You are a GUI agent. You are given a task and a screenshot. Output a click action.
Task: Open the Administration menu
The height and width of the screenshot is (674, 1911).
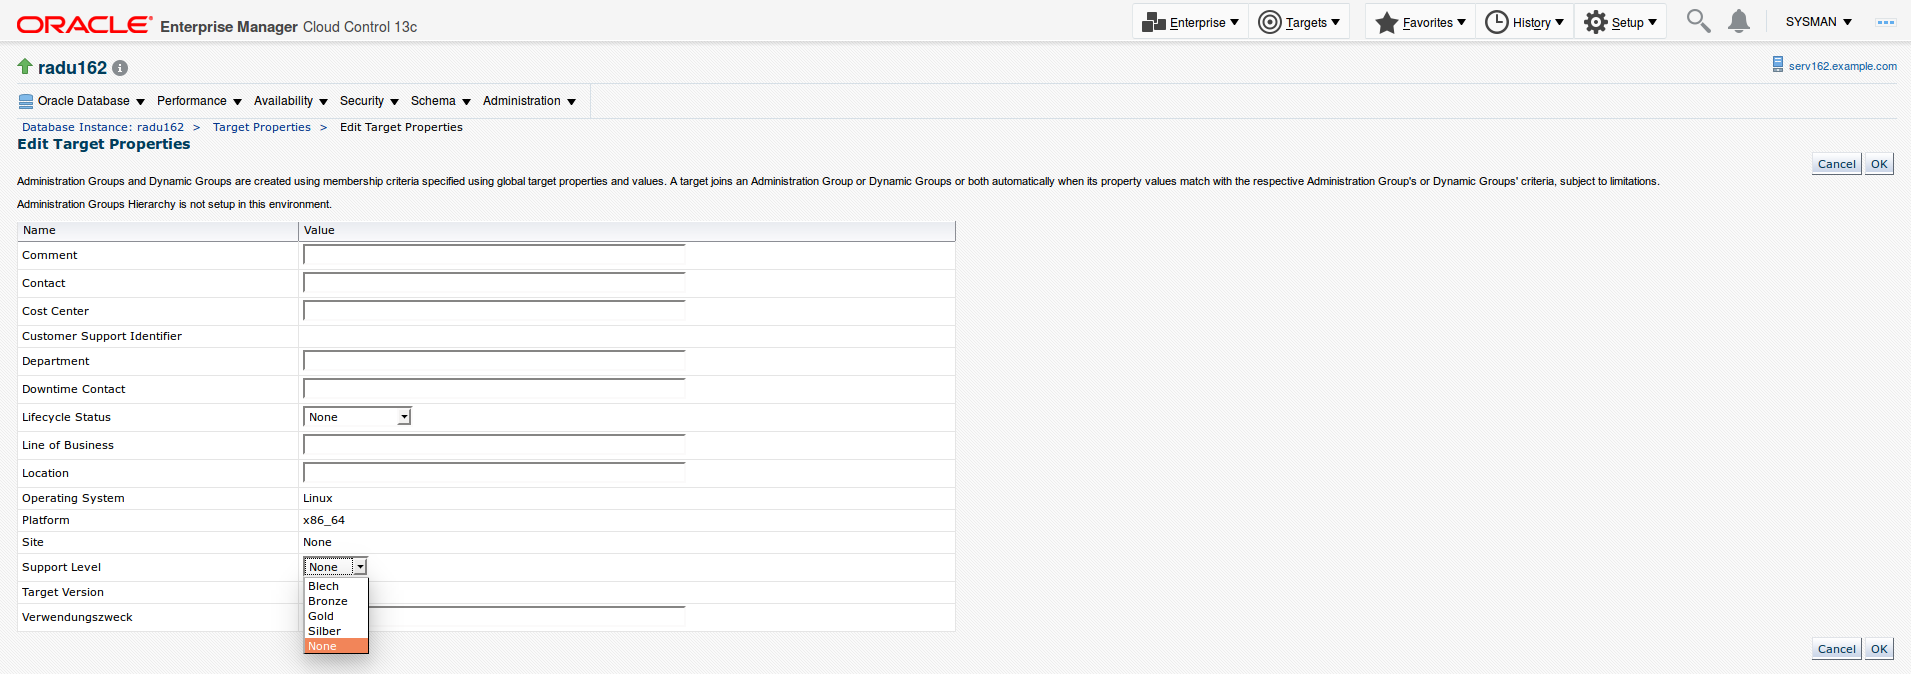(x=529, y=101)
